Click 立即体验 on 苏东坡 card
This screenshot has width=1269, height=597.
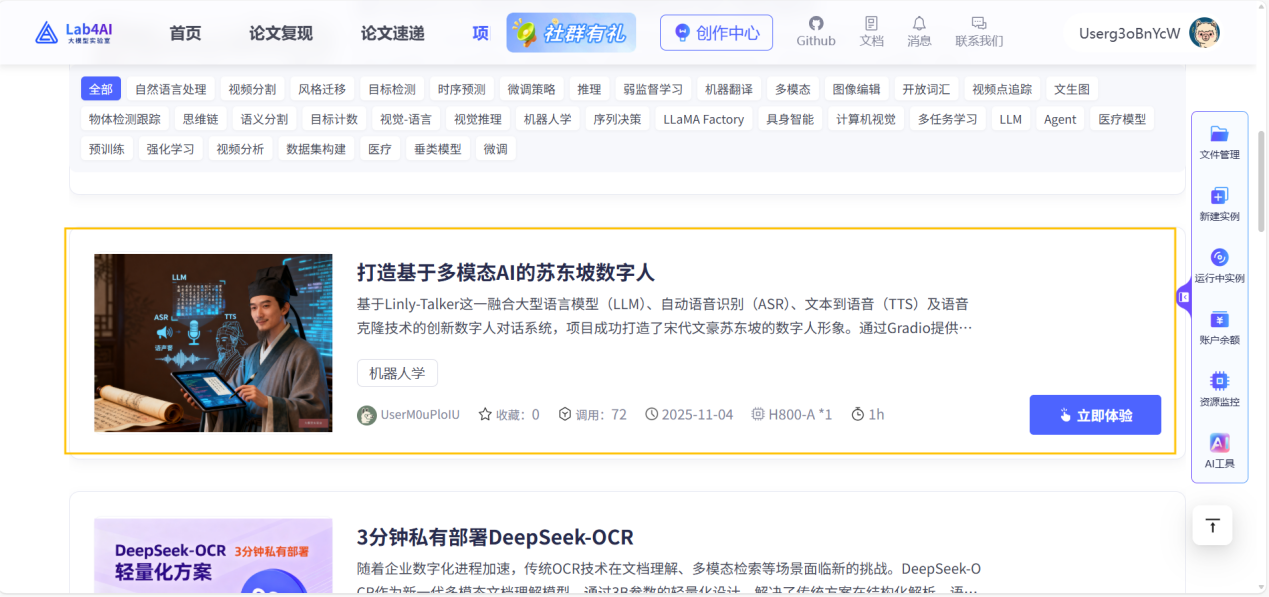[1095, 415]
